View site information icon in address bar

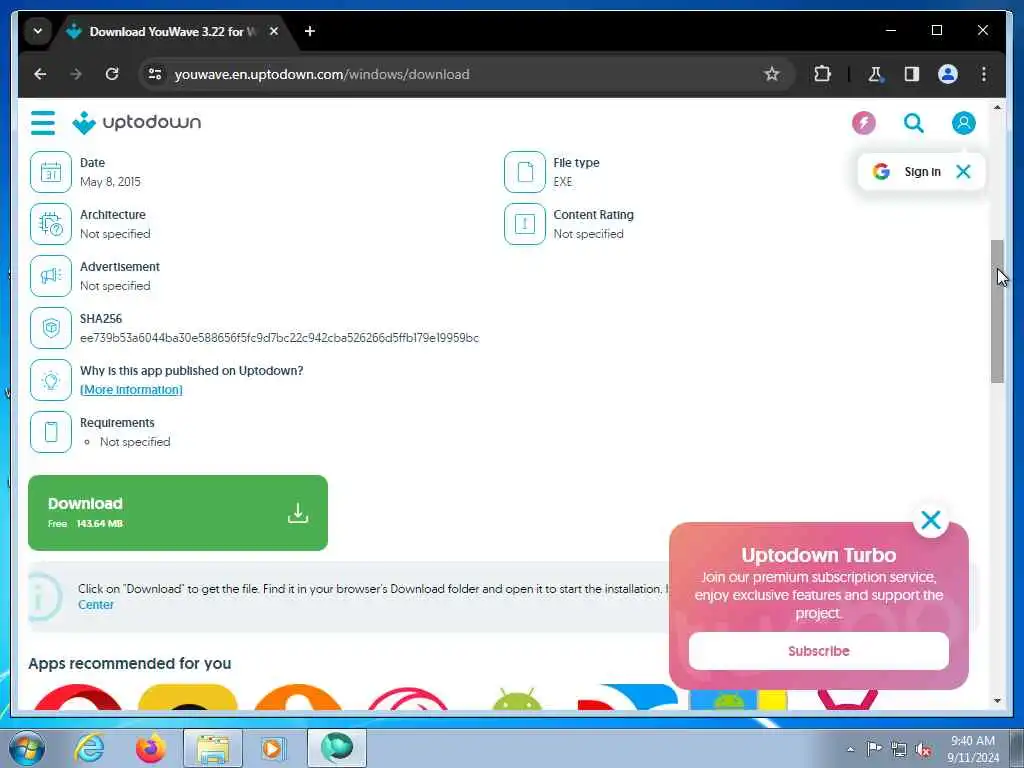coord(155,74)
